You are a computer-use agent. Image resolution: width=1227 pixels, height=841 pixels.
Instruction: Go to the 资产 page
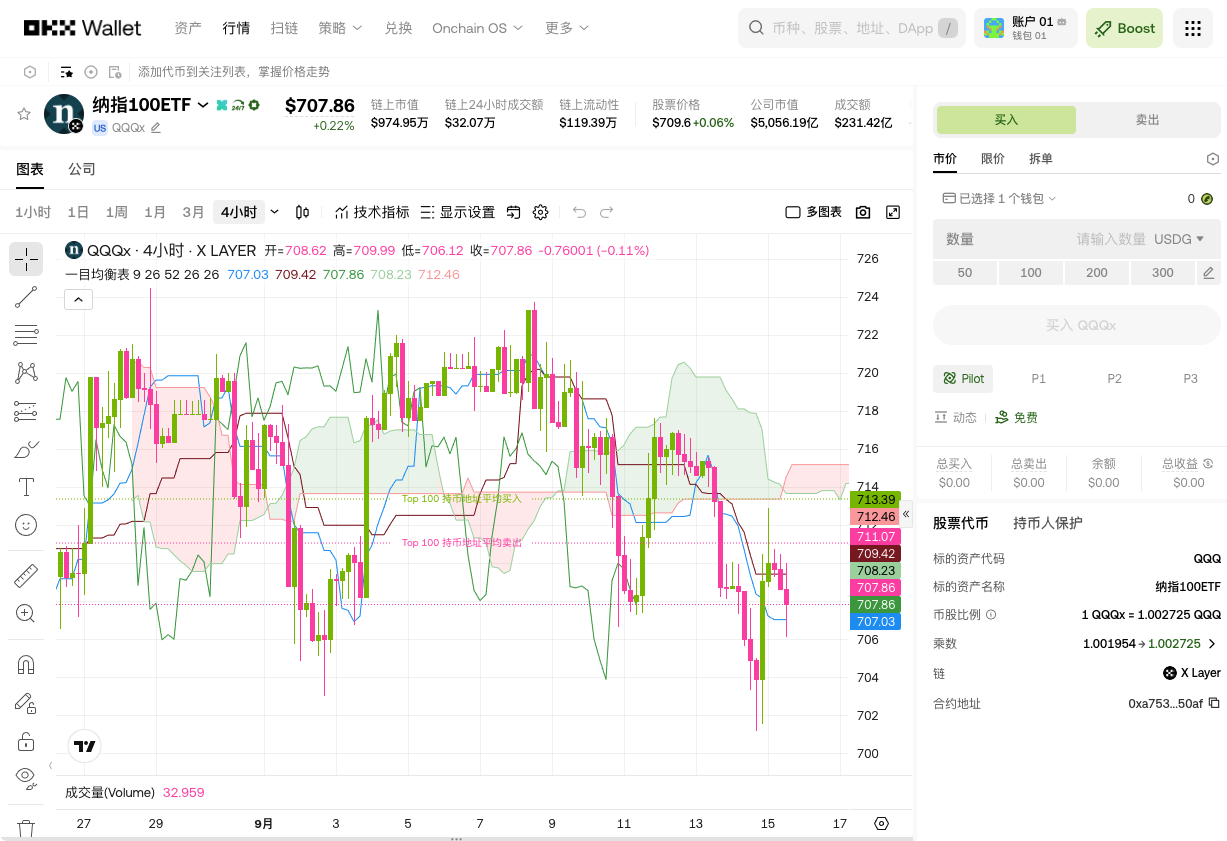tap(188, 28)
